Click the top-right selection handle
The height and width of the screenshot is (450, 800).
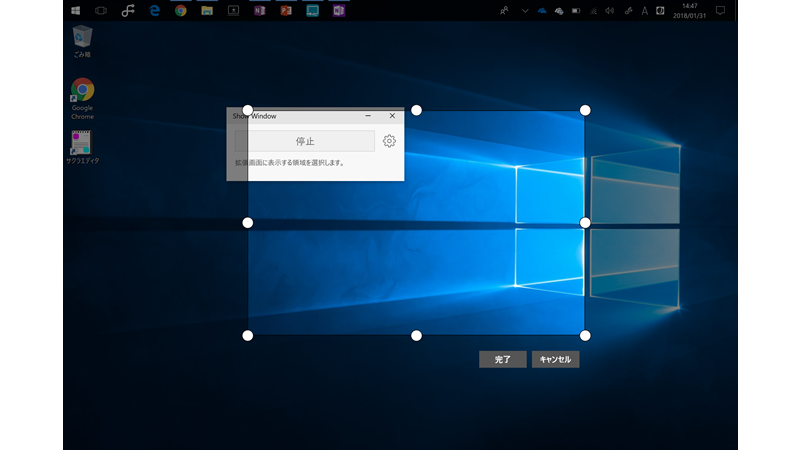[585, 110]
